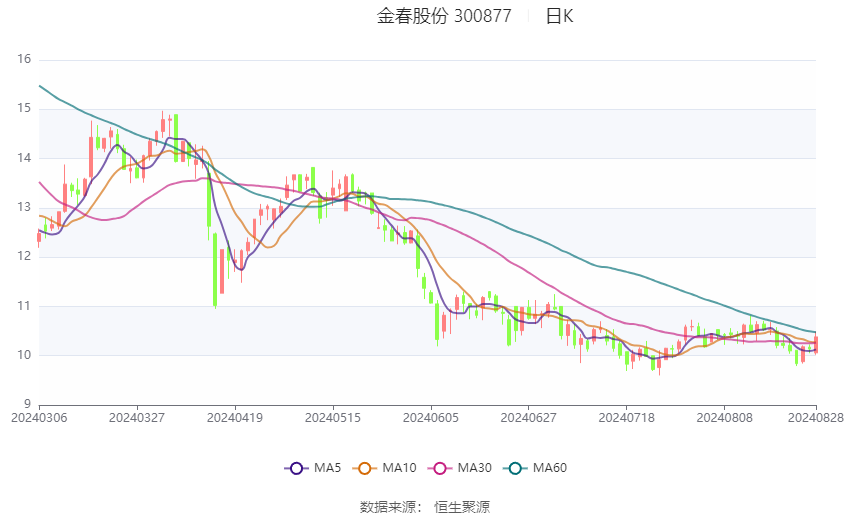Viewport: 850px width, 517px height.
Task: Click the 12 price axis label
Action: (x=24, y=256)
